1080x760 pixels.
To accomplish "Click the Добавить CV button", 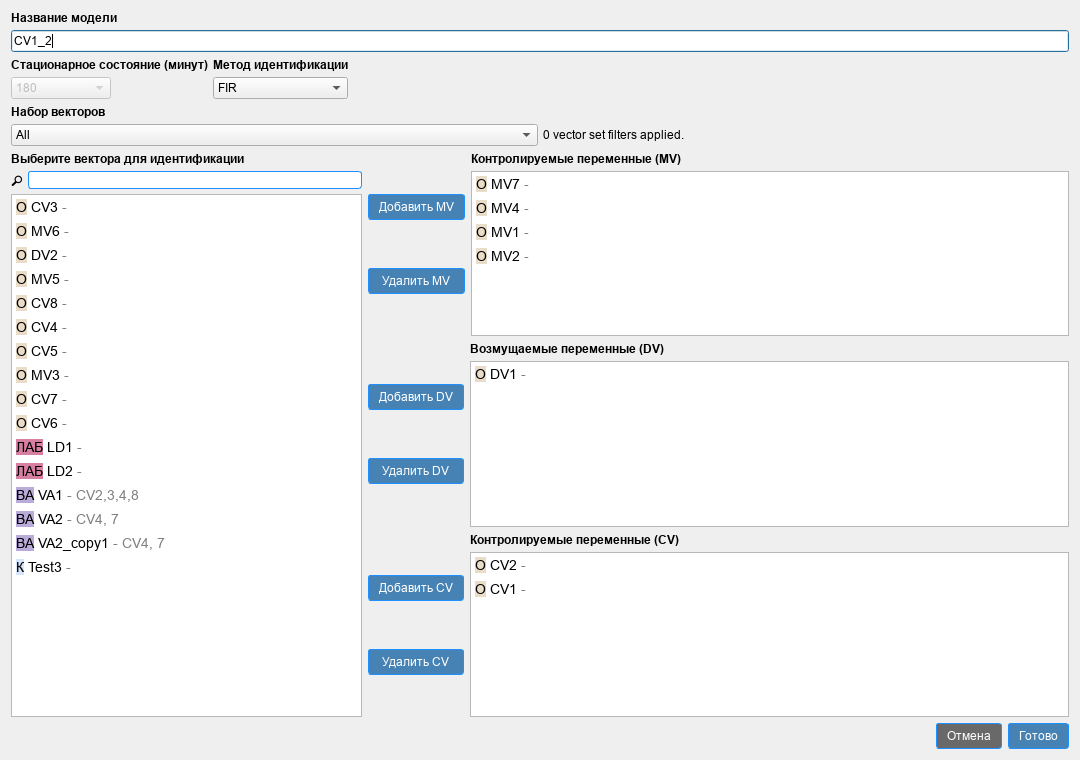I will click(416, 588).
